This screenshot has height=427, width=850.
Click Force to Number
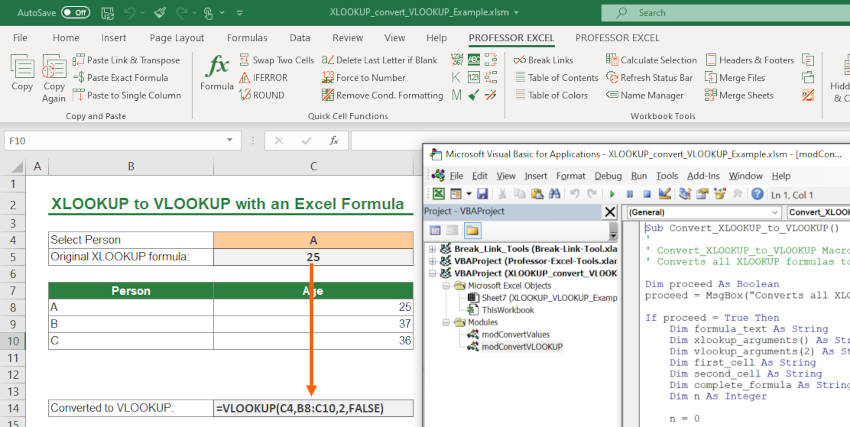[363, 77]
